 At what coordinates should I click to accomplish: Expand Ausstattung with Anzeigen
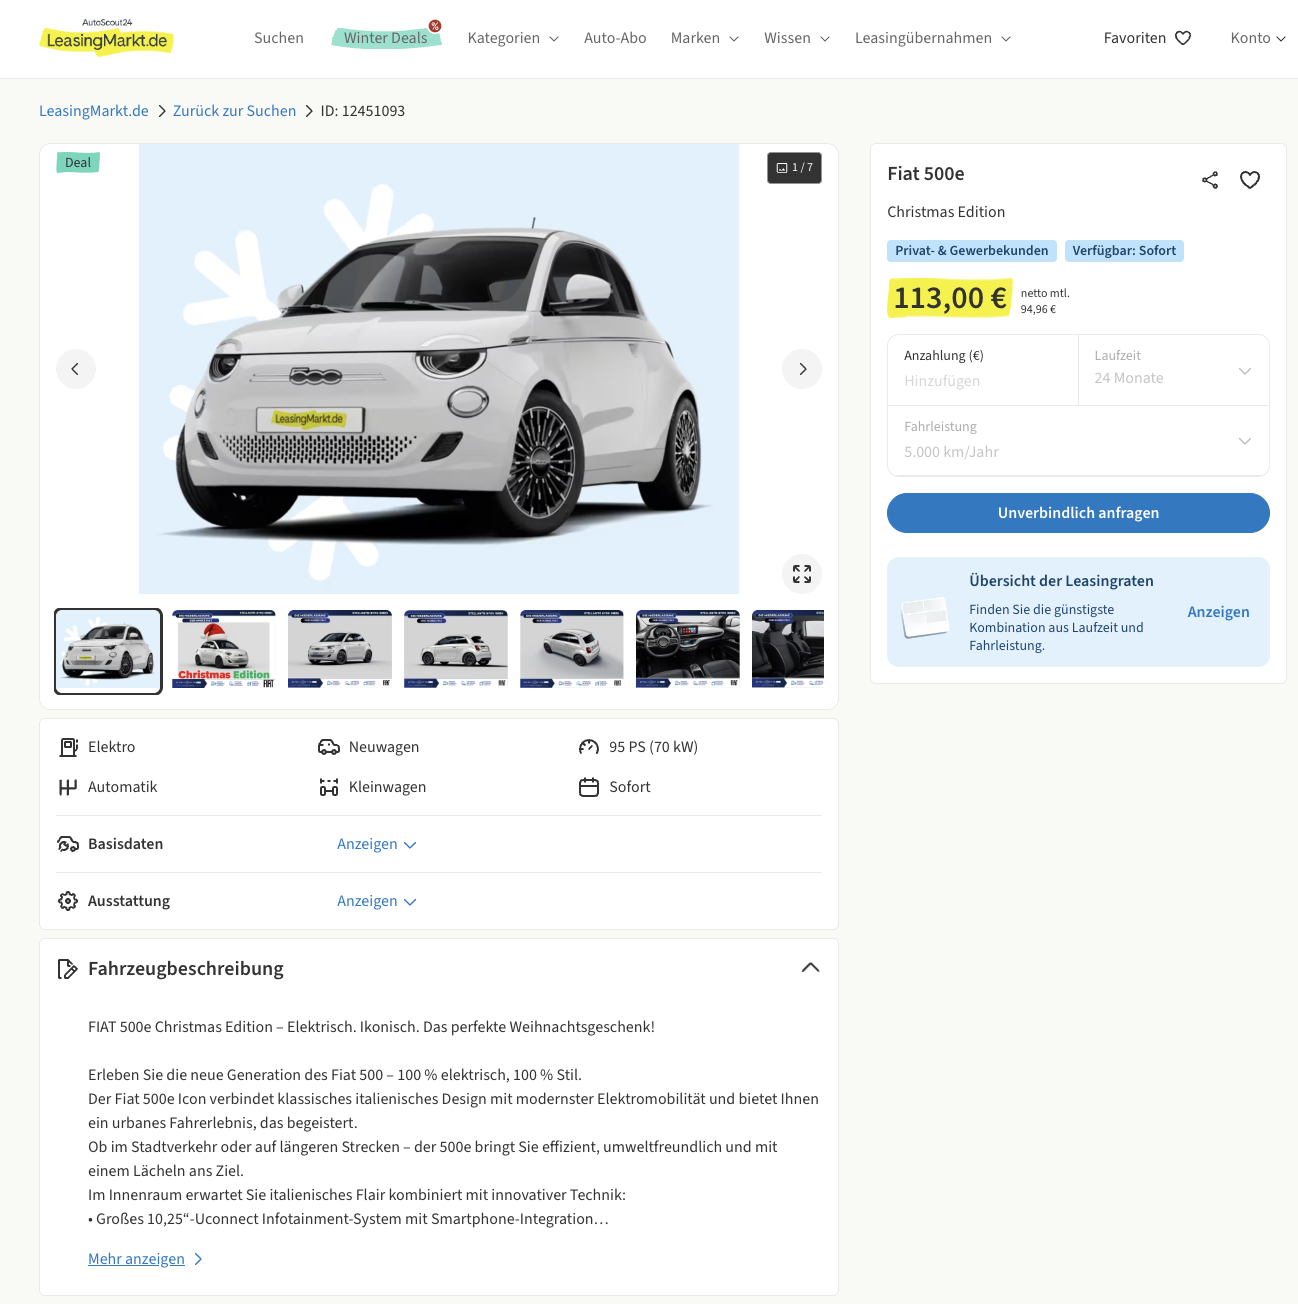tap(376, 901)
